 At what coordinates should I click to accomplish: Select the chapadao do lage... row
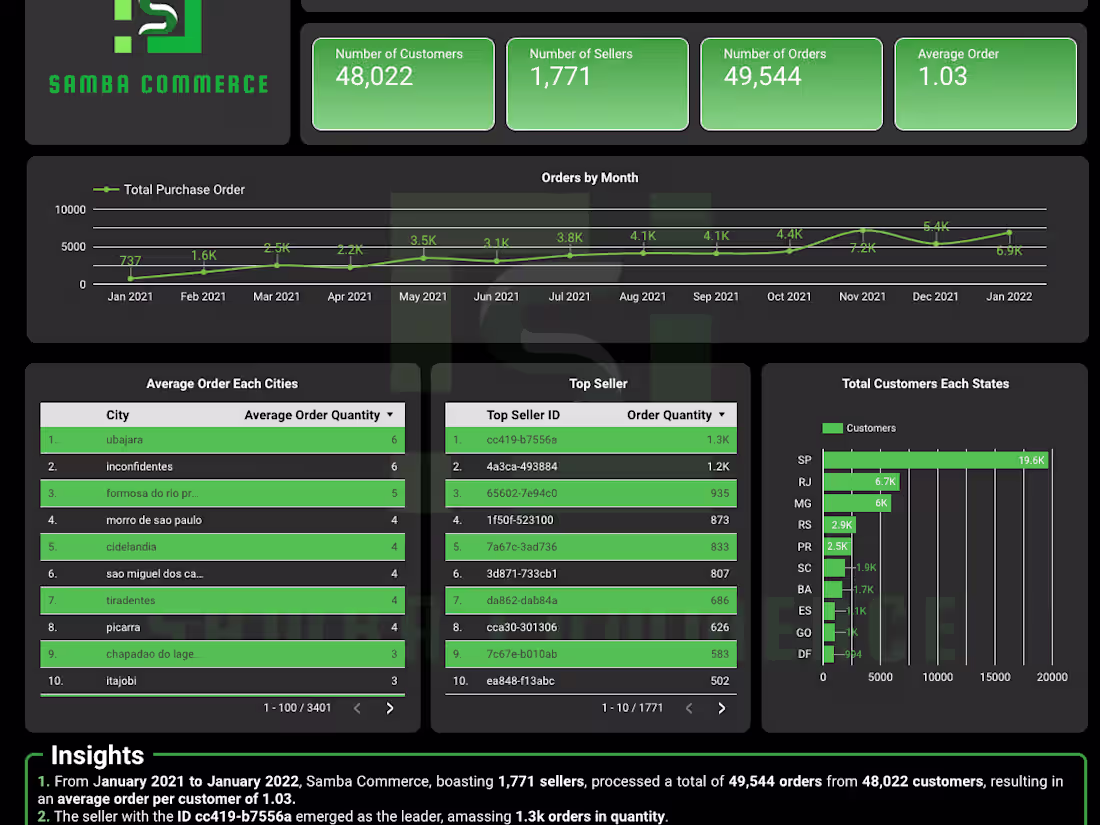pos(222,654)
